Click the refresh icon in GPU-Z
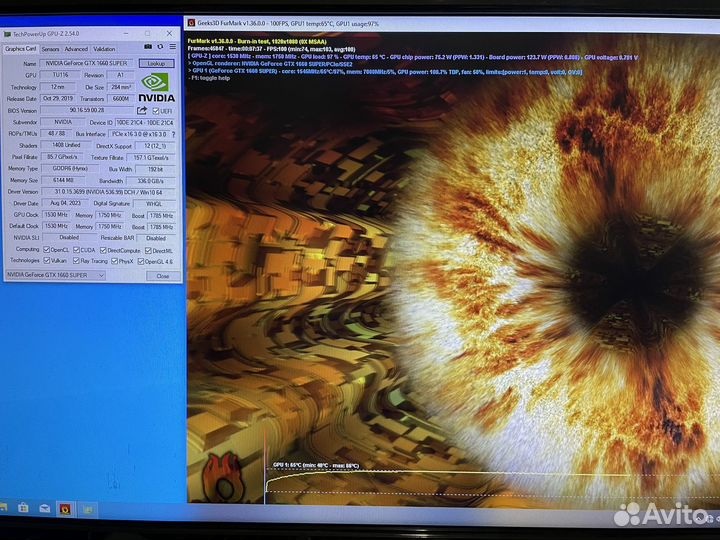The image size is (720, 540). point(160,47)
